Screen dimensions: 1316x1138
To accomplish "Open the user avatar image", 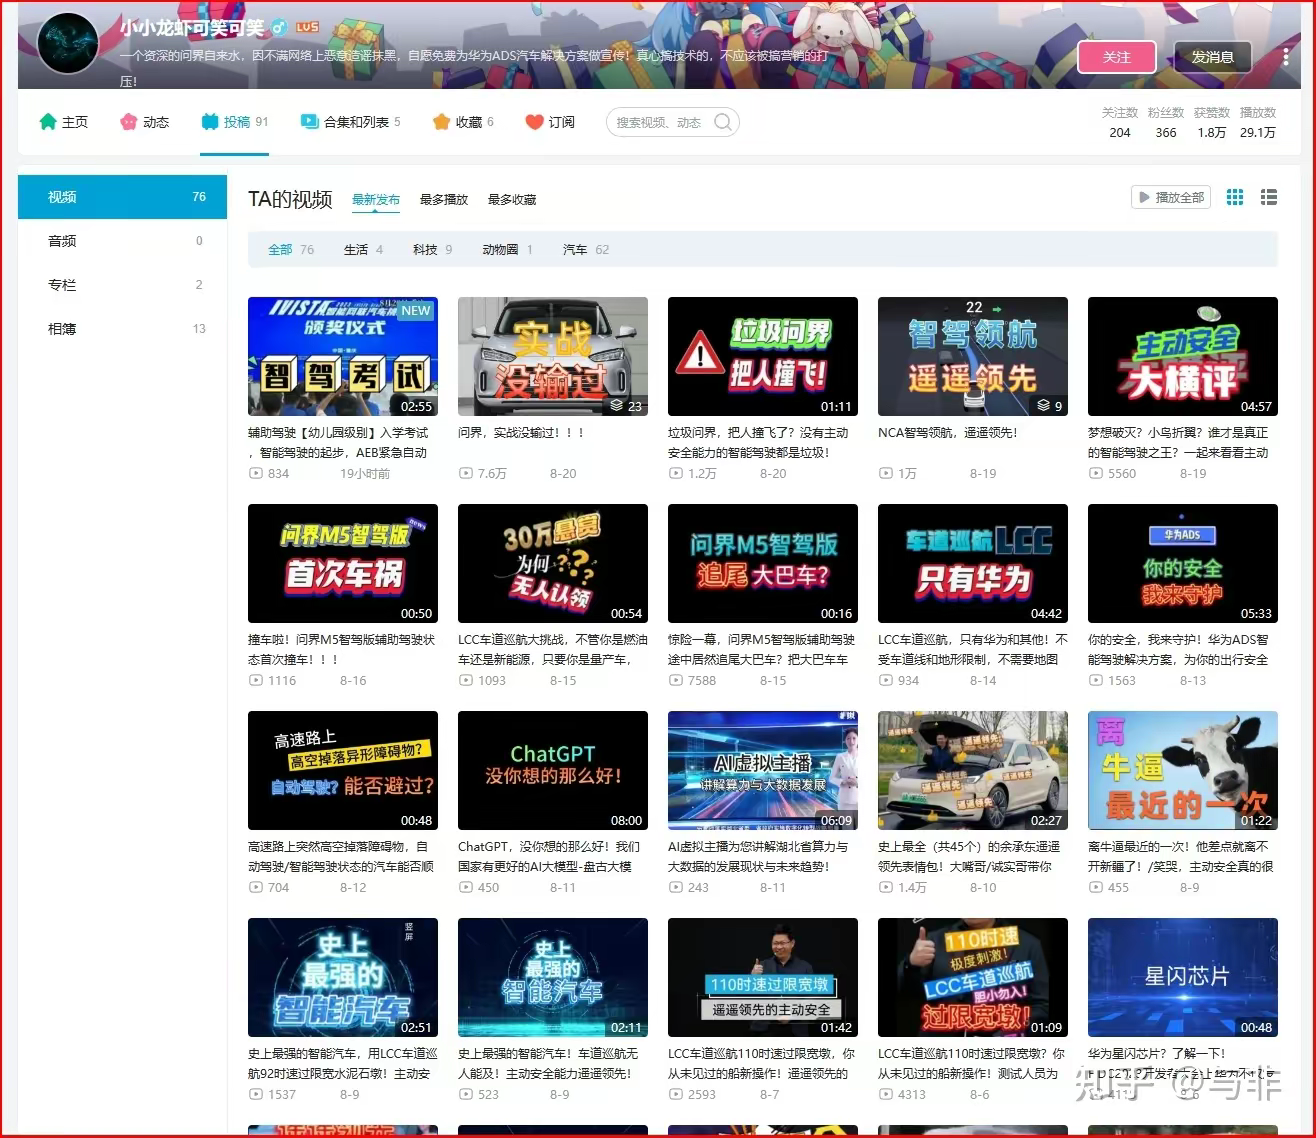I will [x=67, y=44].
